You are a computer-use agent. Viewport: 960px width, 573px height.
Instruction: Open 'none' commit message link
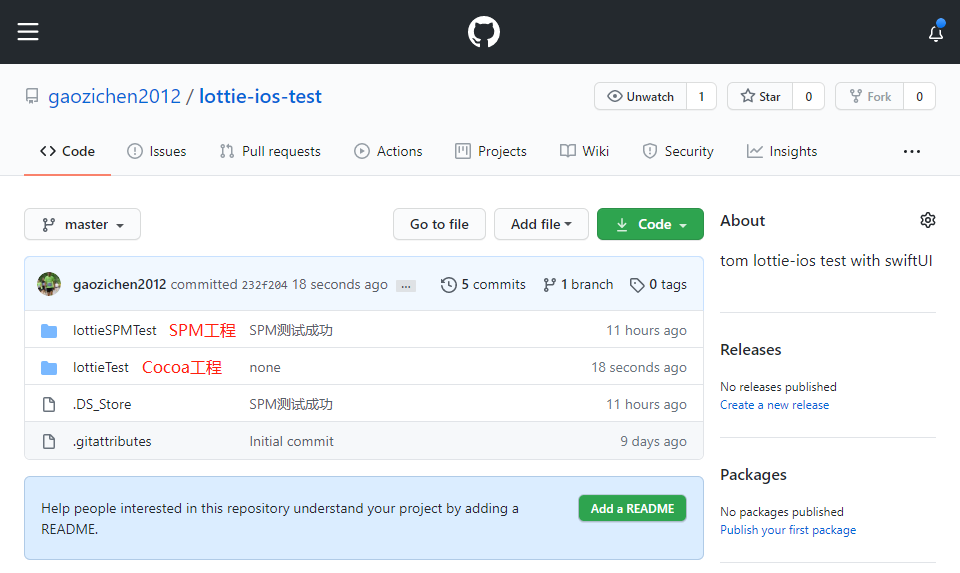265,367
